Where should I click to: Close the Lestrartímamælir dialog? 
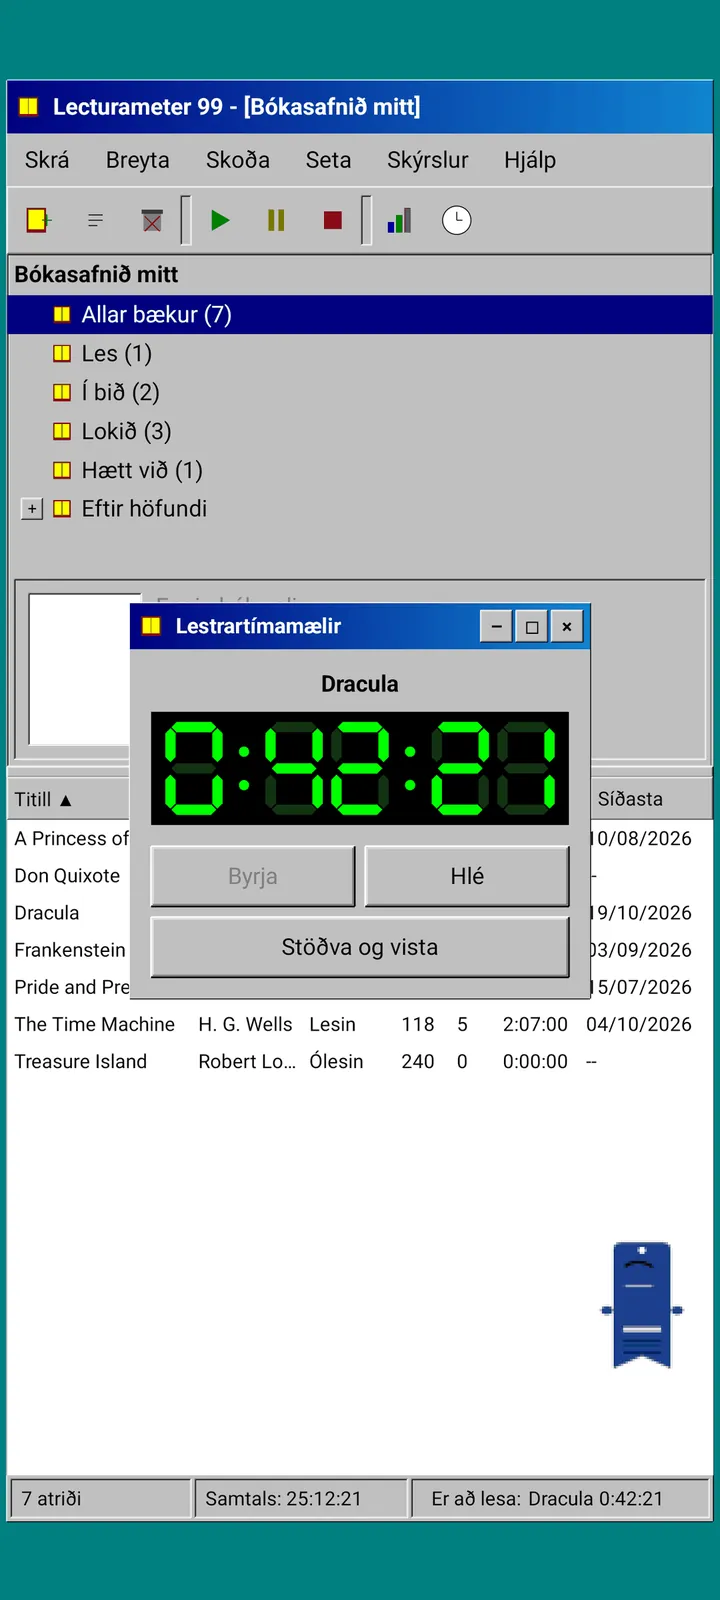pyautogui.click(x=567, y=627)
